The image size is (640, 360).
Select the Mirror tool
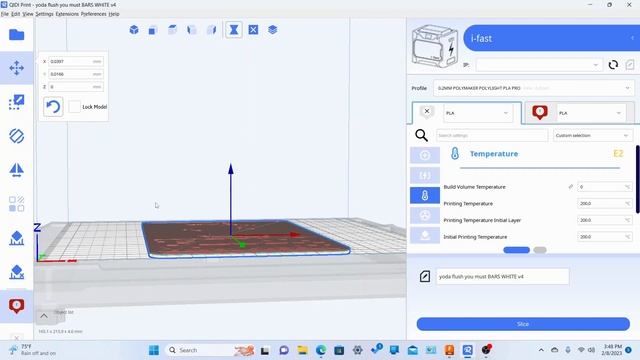coord(16,170)
